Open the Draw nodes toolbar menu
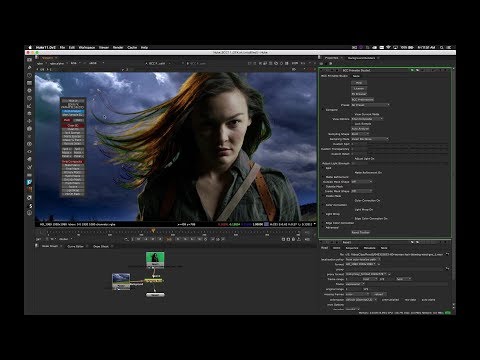This screenshot has width=480, height=360. [29, 68]
